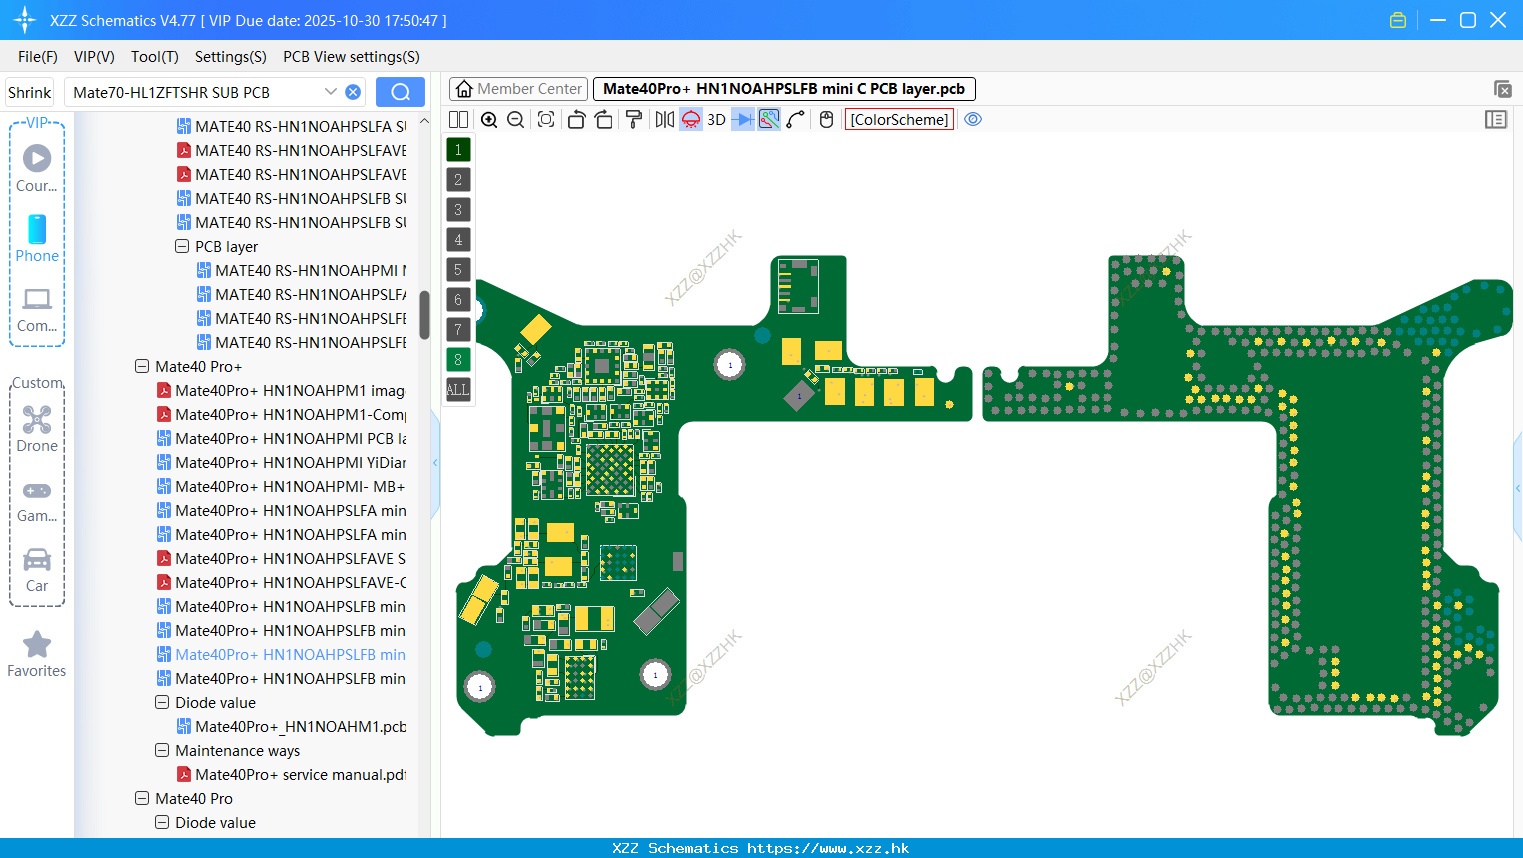Rotate the board clockwise
The height and width of the screenshot is (858, 1523).
coord(604,119)
